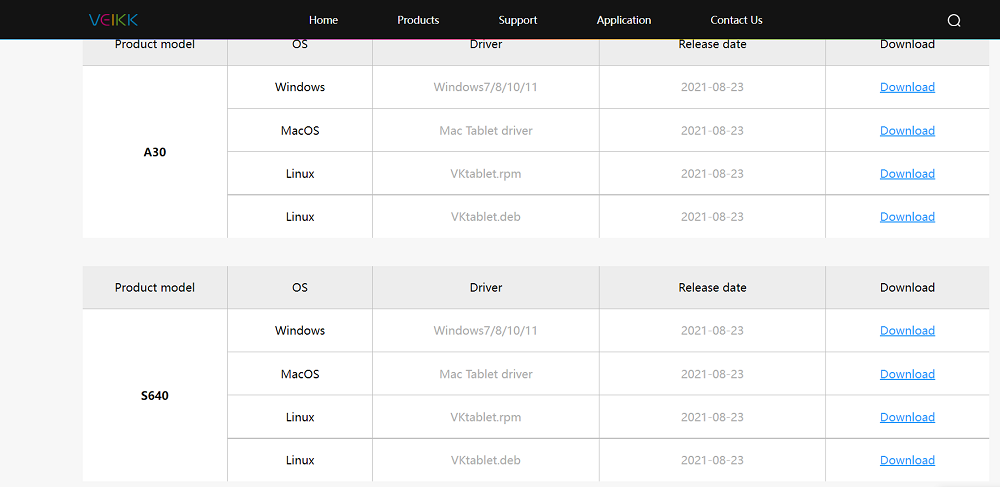This screenshot has width=1000, height=487.
Task: Open the Contact Us page
Action: tap(736, 20)
